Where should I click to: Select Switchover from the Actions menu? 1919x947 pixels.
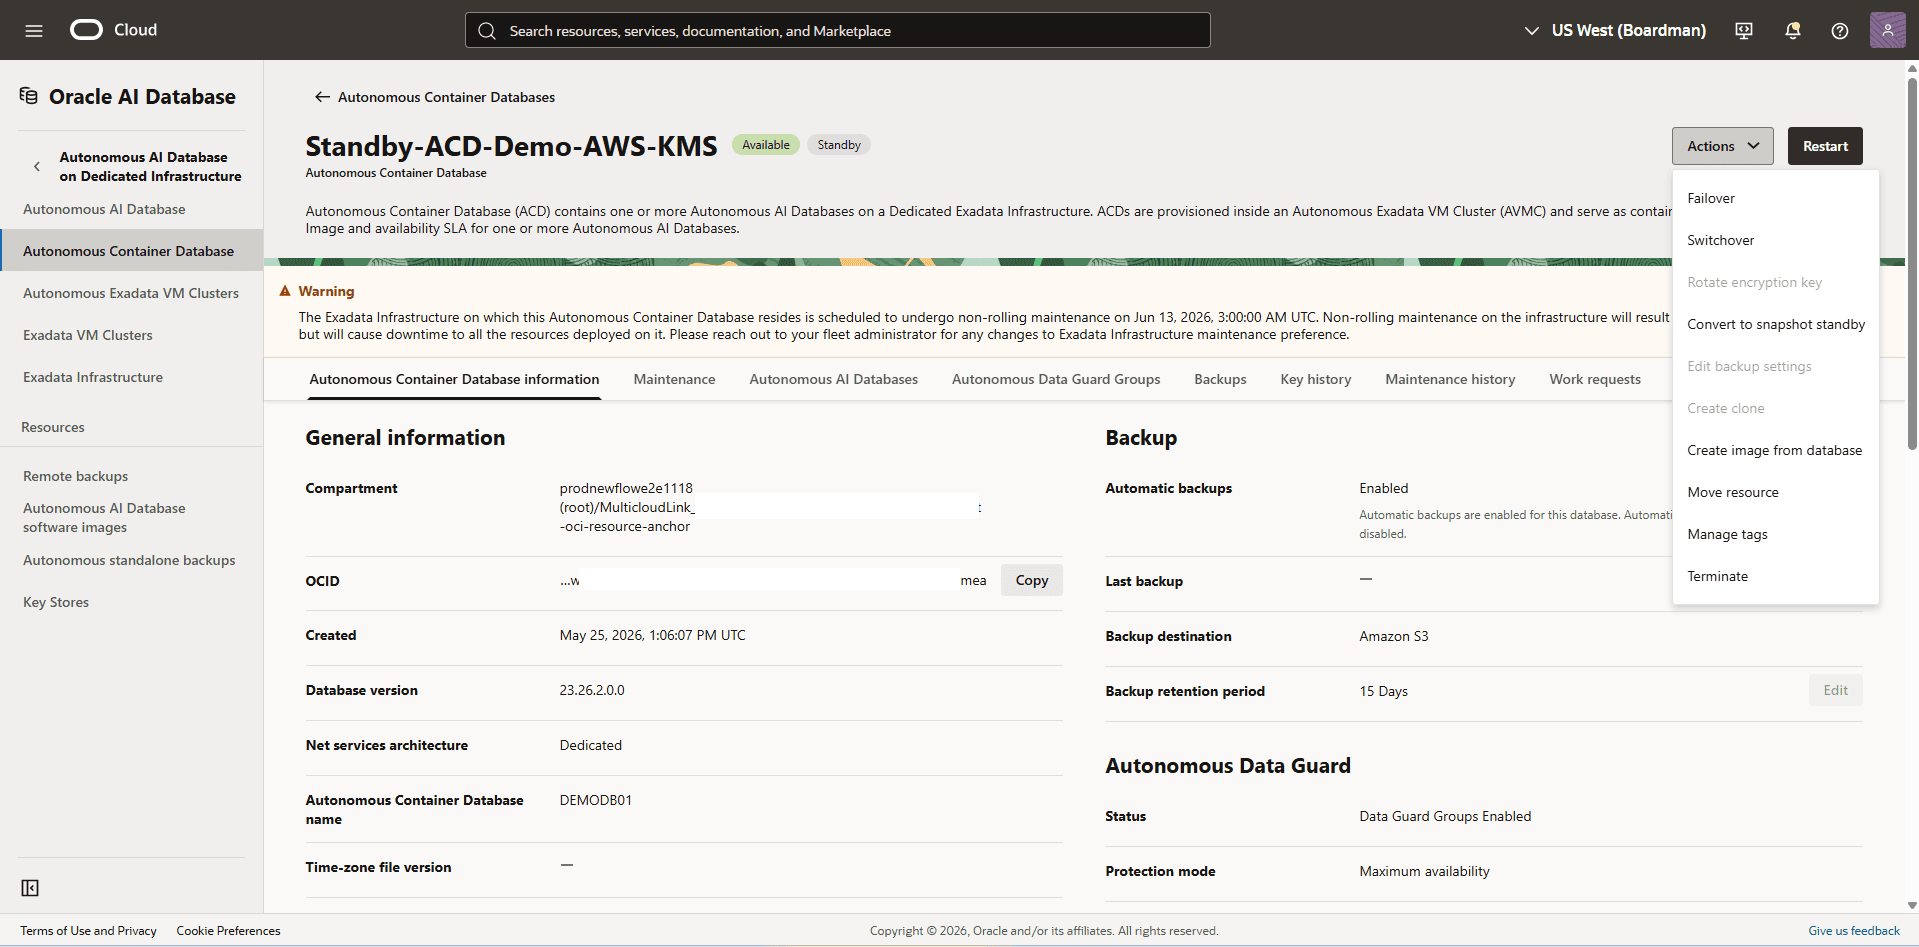point(1775,240)
